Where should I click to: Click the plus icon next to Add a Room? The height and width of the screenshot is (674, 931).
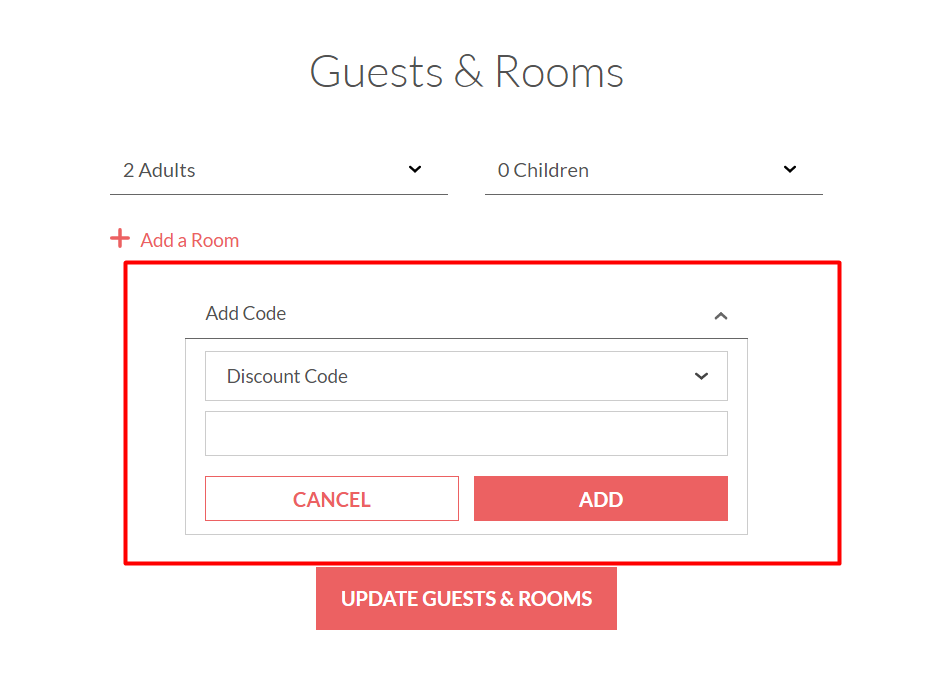(120, 238)
